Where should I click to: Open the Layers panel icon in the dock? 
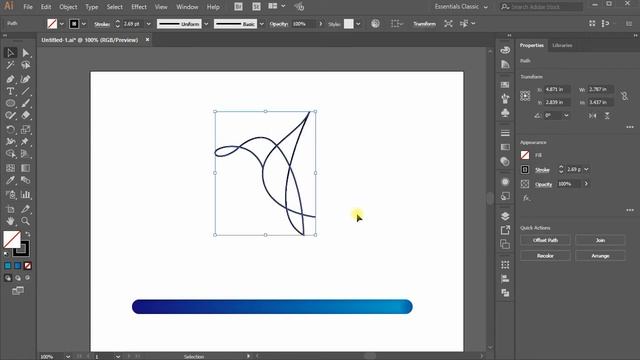point(505,216)
